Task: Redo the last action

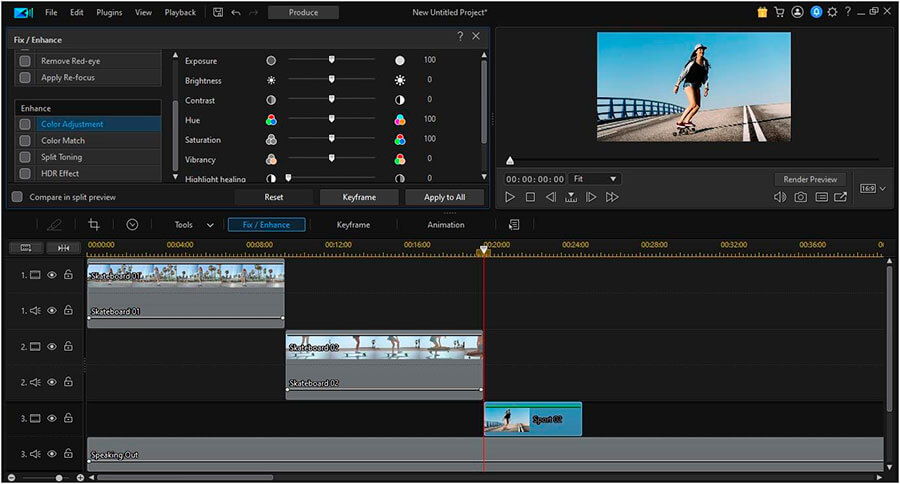Action: (253, 12)
